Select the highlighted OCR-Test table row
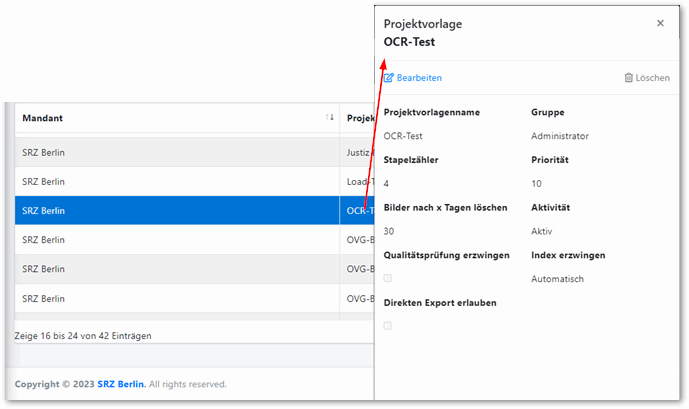This screenshot has width=689, height=409. 194,210
